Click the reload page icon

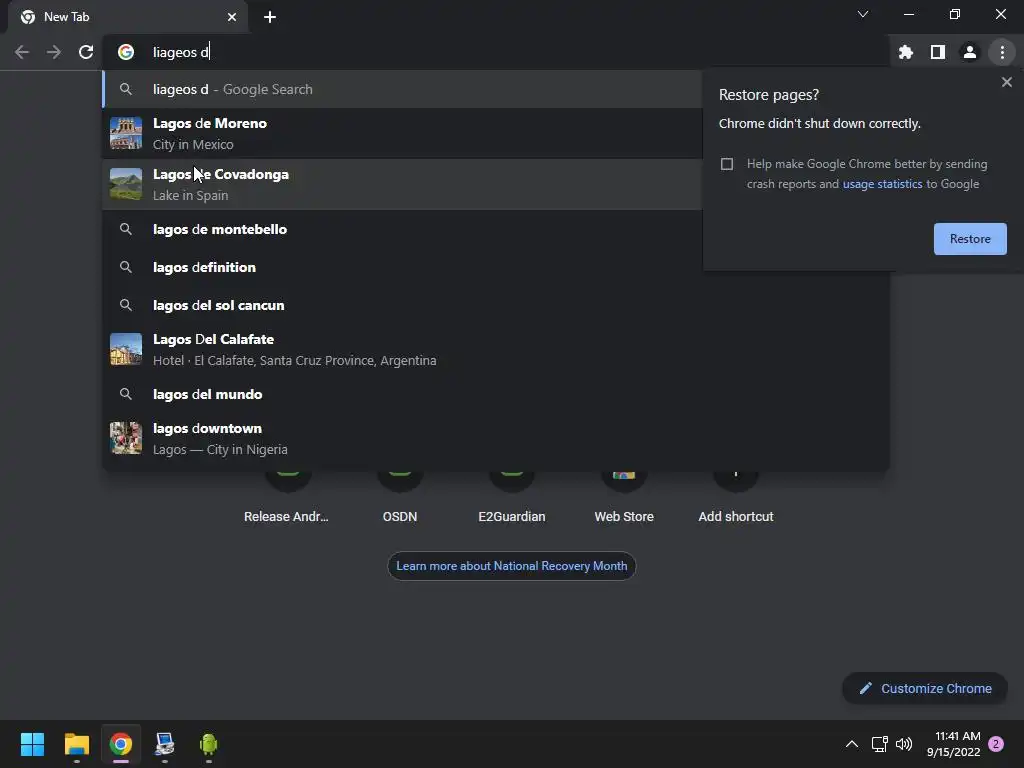[x=86, y=52]
